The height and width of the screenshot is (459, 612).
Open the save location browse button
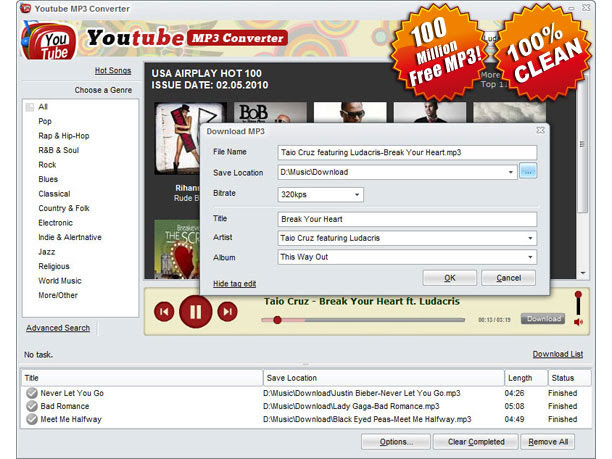(x=528, y=171)
